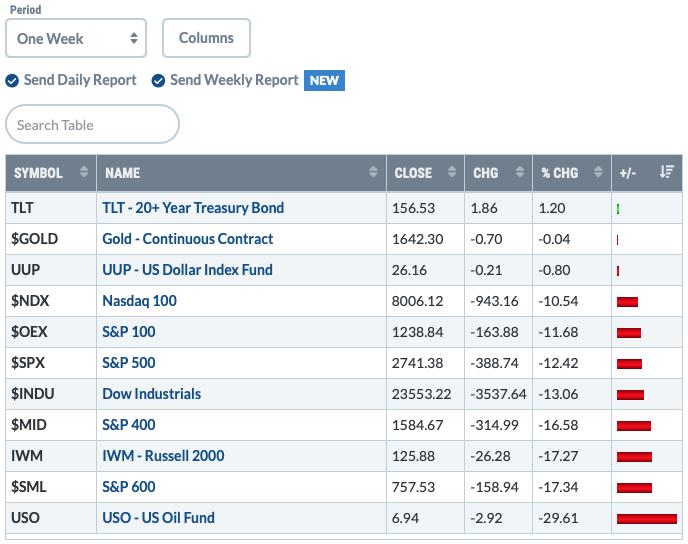
Task: Open the S&P 400 link
Action: pos(129,425)
